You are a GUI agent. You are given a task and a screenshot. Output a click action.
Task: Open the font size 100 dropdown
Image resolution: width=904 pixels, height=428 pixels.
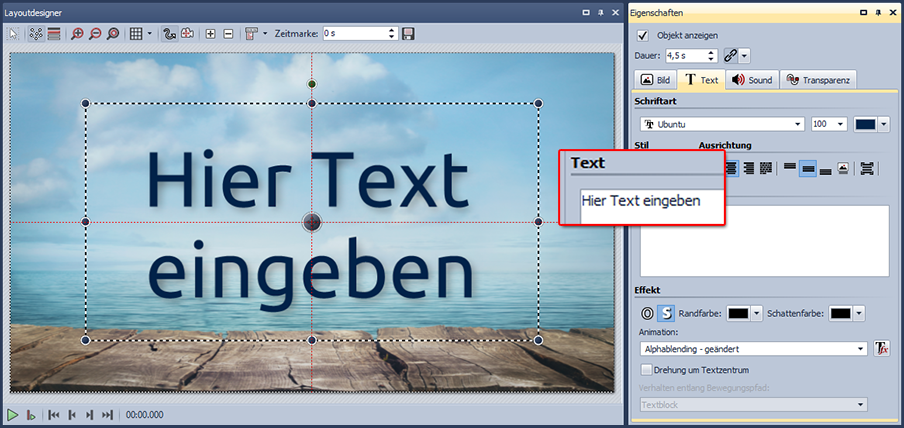840,124
